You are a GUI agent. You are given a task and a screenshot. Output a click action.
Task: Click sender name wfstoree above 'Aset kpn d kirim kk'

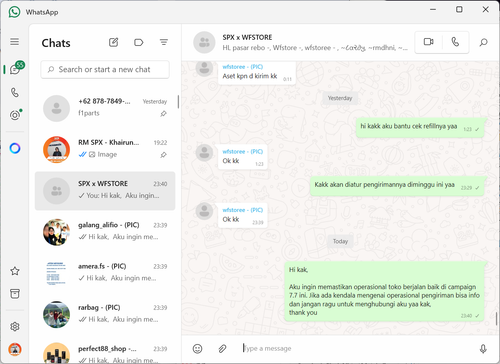tap(243, 67)
